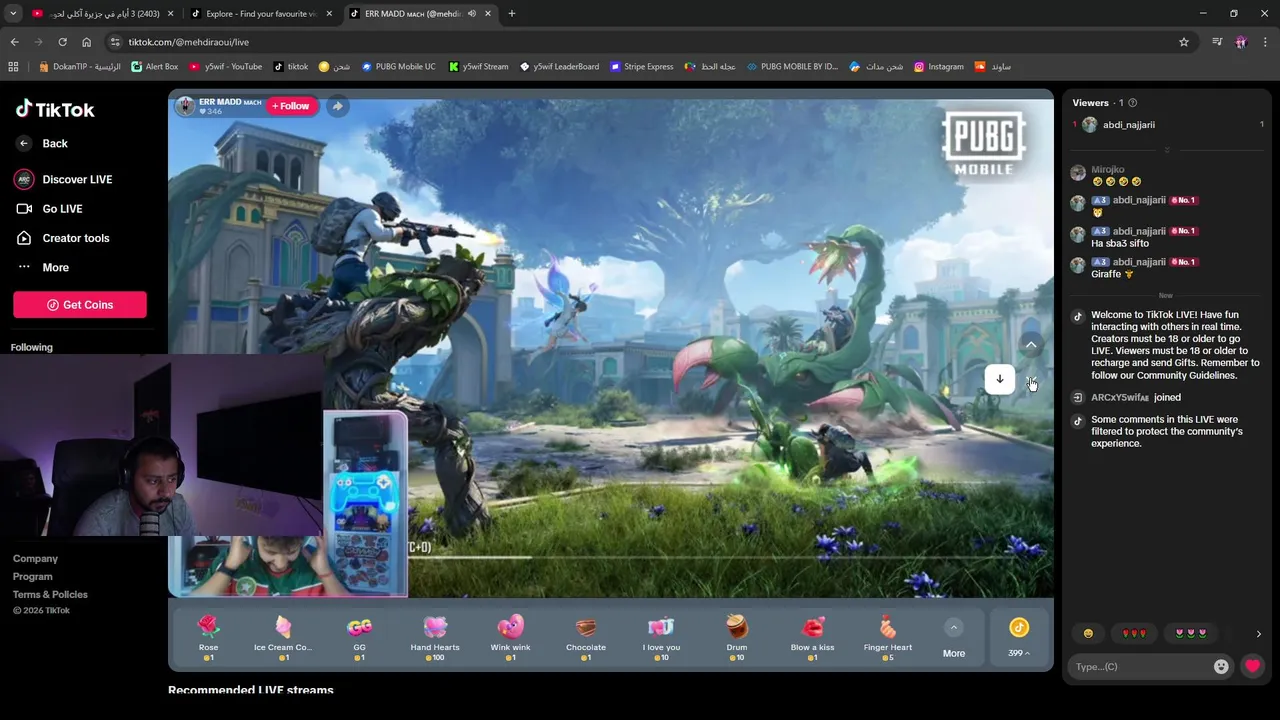Open Creator tools
Image resolution: width=1280 pixels, height=720 pixels.
click(x=63, y=238)
